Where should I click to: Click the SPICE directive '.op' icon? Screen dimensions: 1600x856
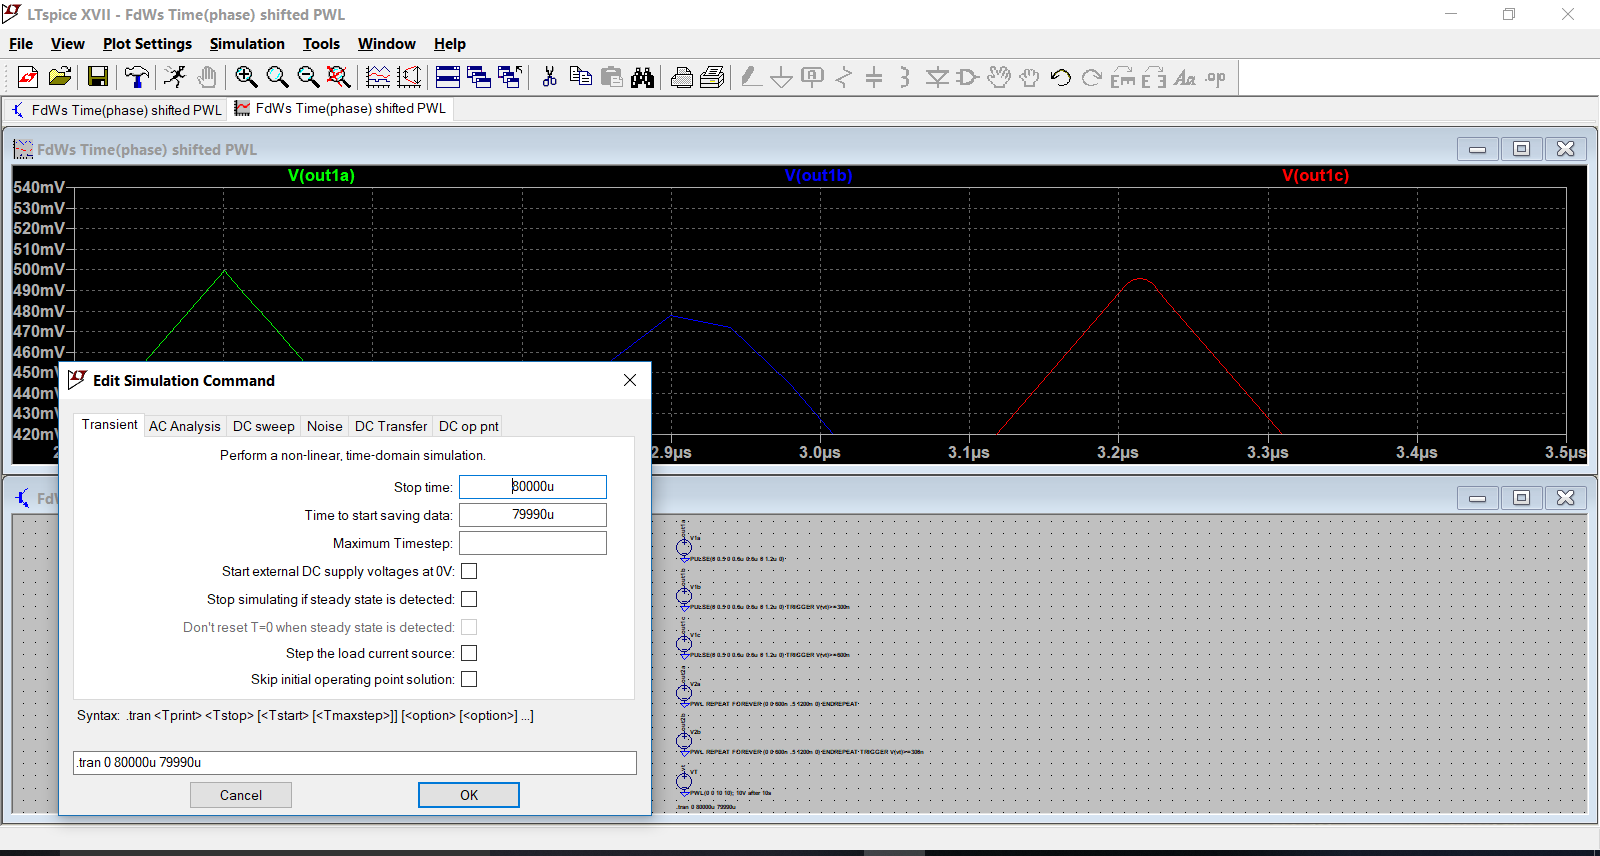1216,77
